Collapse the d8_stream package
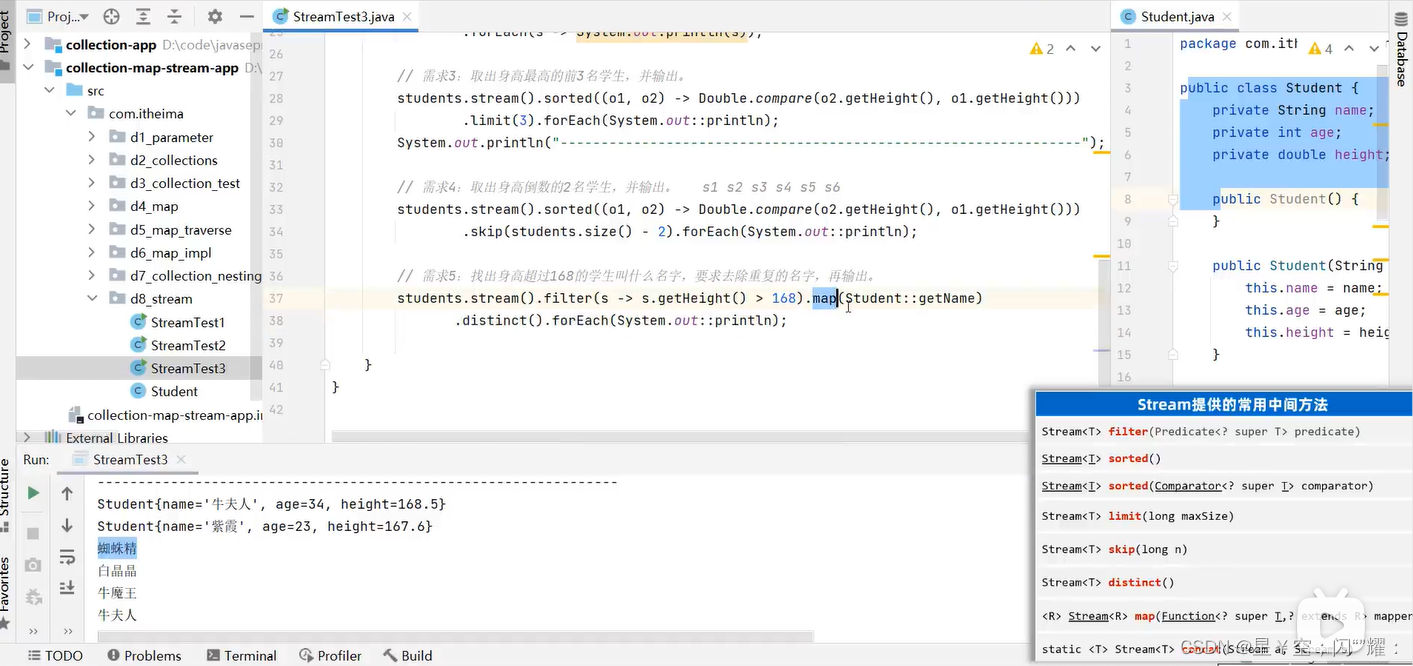 (x=91, y=298)
